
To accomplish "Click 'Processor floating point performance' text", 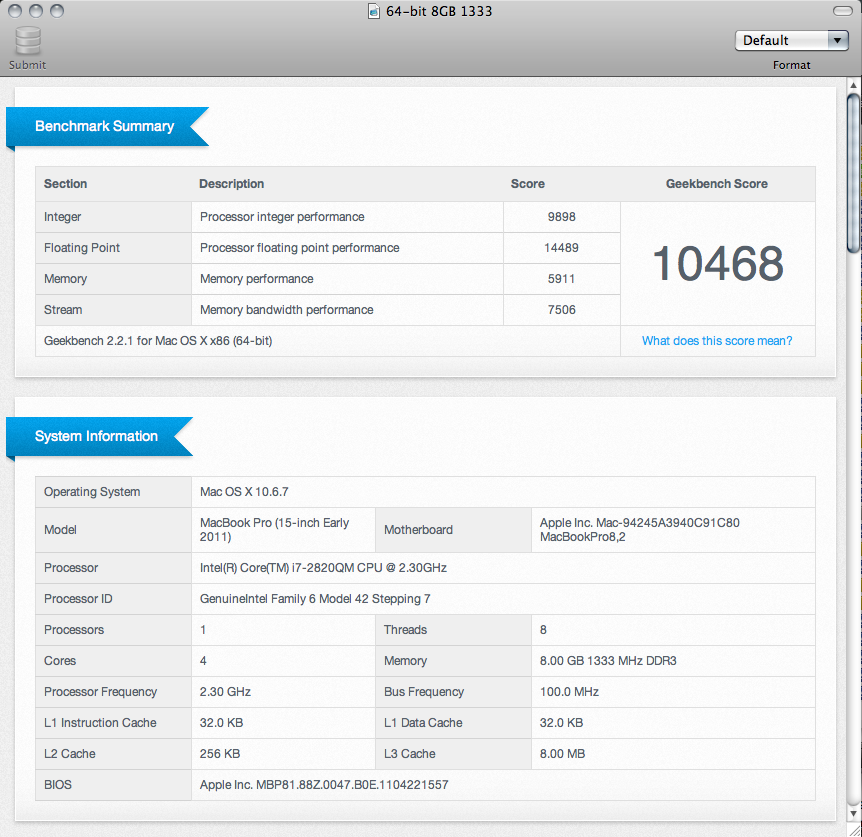I will pos(300,248).
